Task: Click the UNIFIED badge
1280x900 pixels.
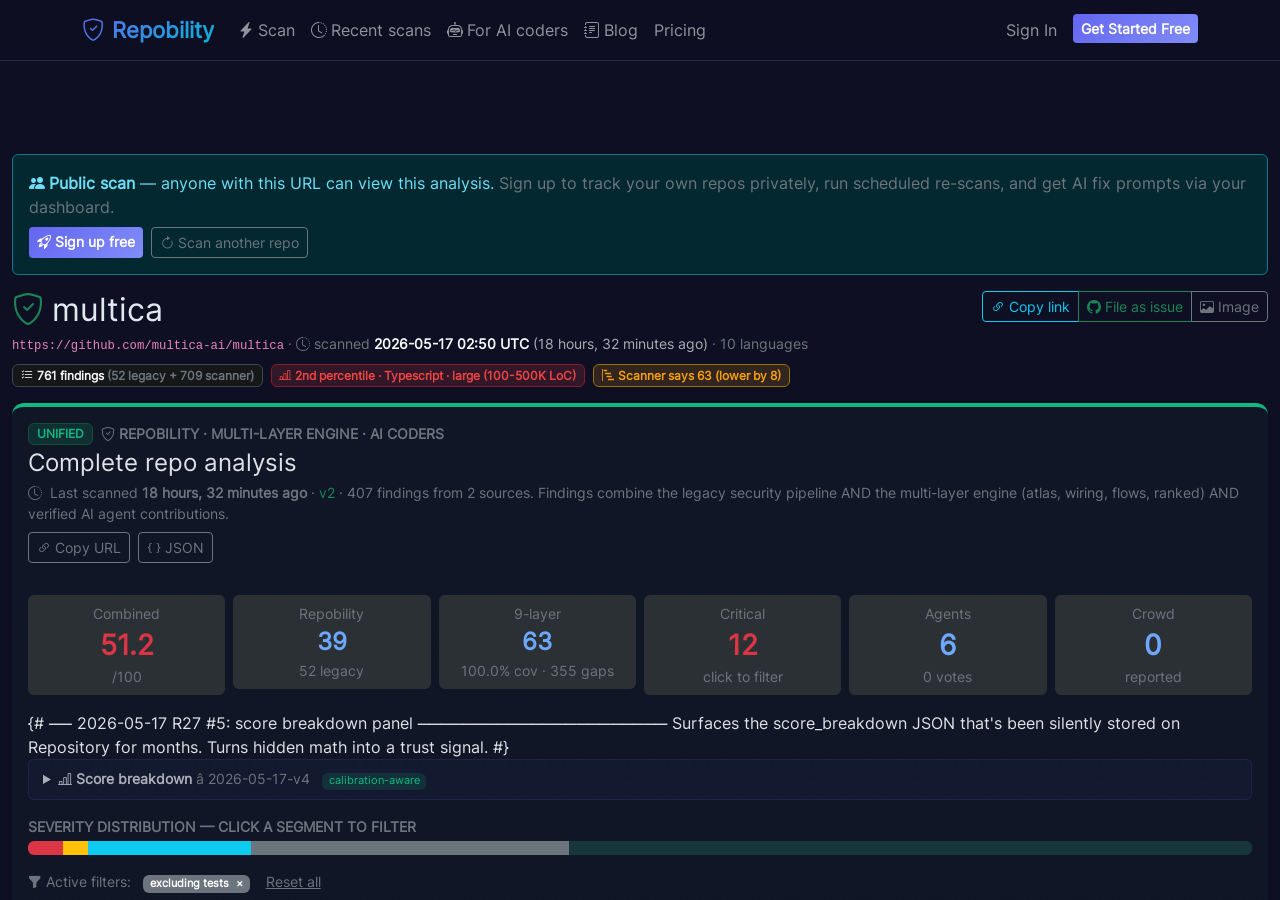Action: click(60, 434)
